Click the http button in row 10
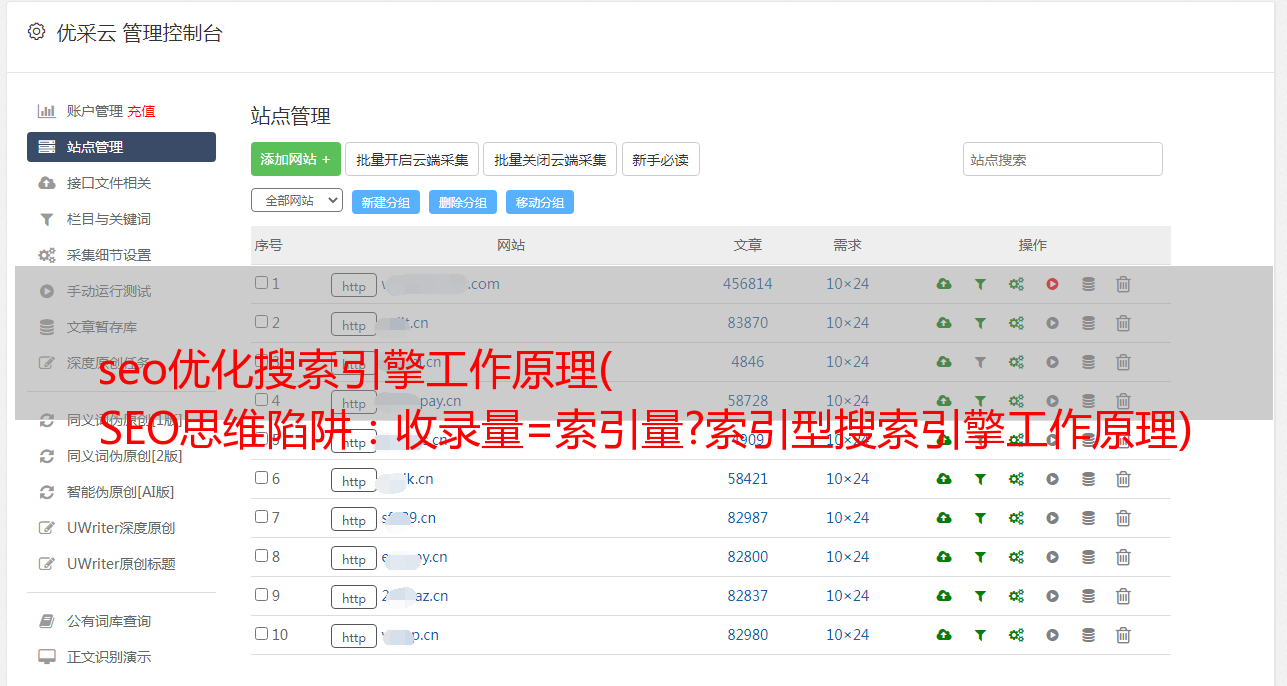The width and height of the screenshot is (1287, 686). click(354, 636)
